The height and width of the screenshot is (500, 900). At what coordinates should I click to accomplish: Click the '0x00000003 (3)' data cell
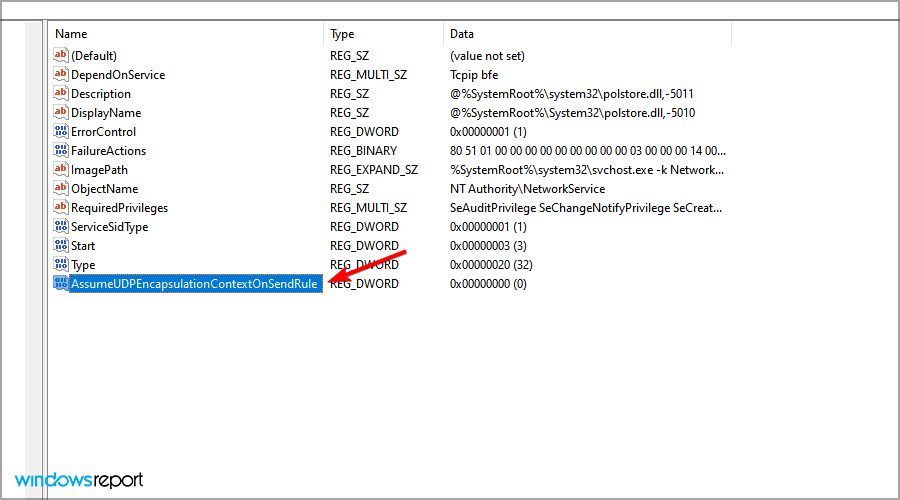click(488, 246)
